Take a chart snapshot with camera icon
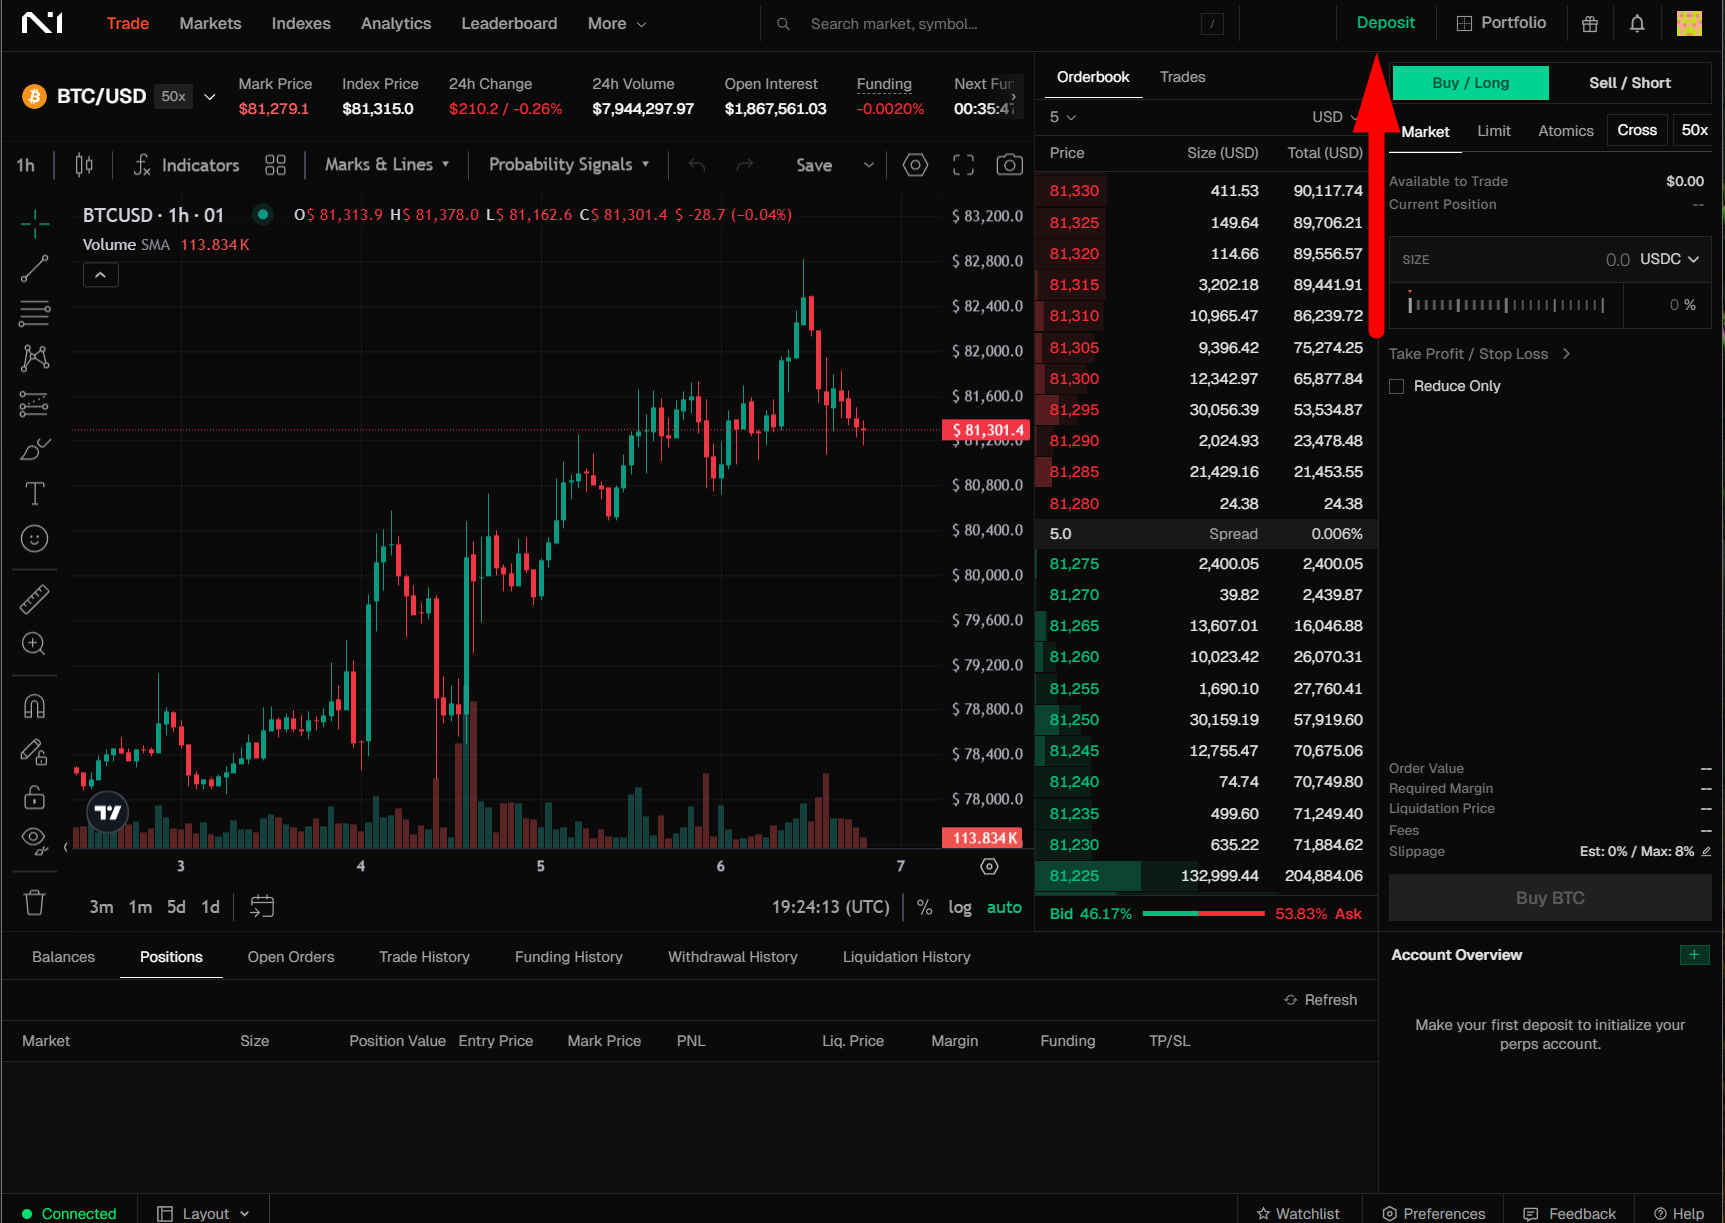Screen dimensions: 1725x1223 pos(1010,165)
